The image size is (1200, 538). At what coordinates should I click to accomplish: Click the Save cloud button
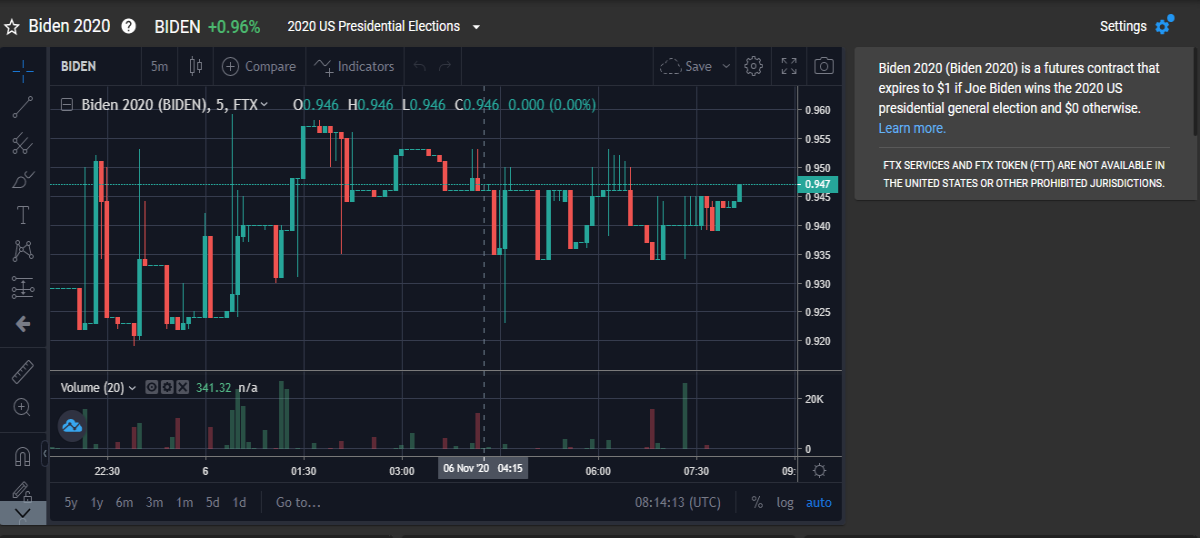pyautogui.click(x=687, y=66)
